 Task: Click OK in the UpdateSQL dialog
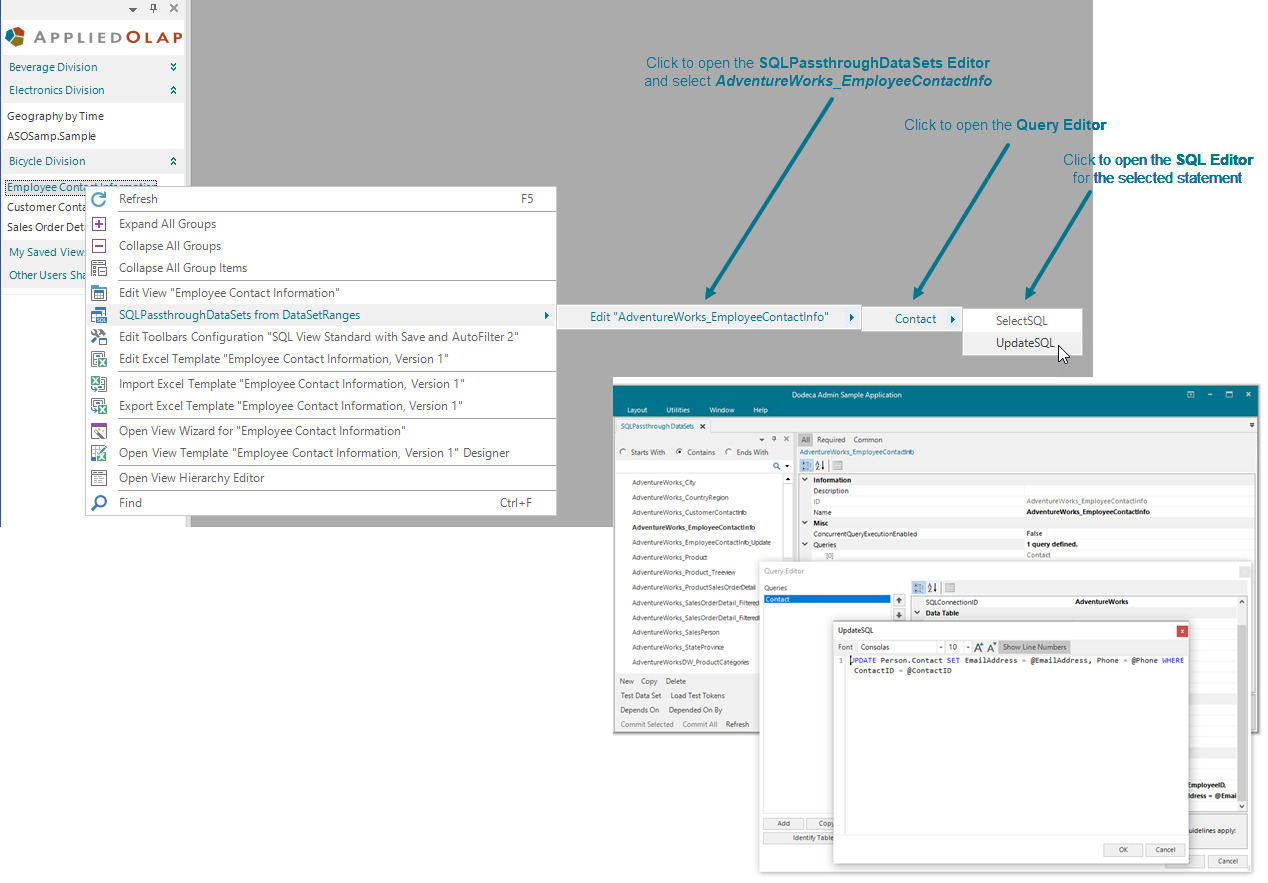coord(1122,850)
